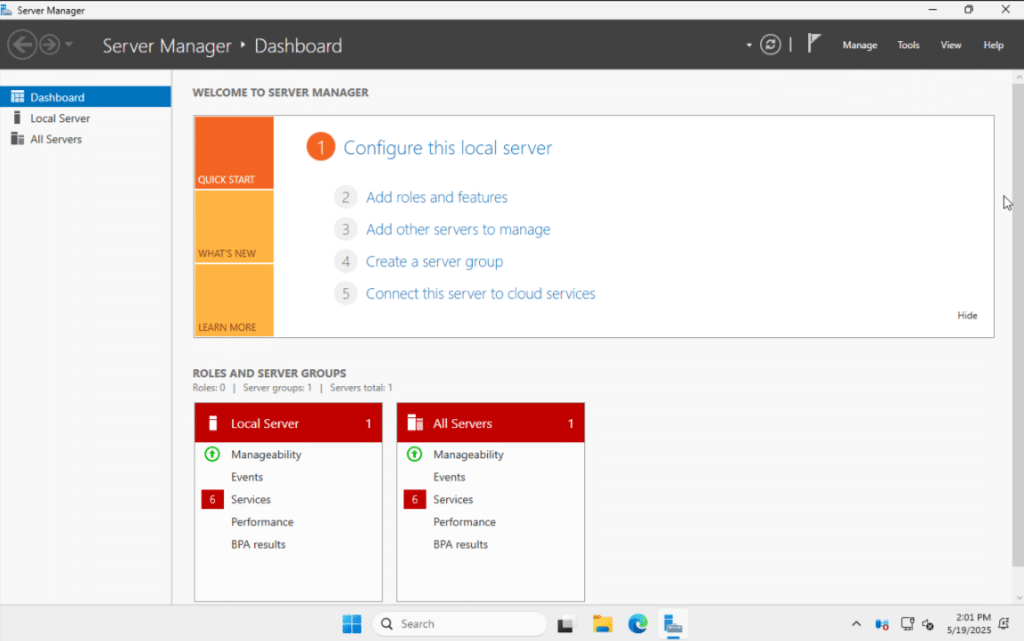Click the step 4 number circle
Screen dimensions: 1024x641
[345, 261]
